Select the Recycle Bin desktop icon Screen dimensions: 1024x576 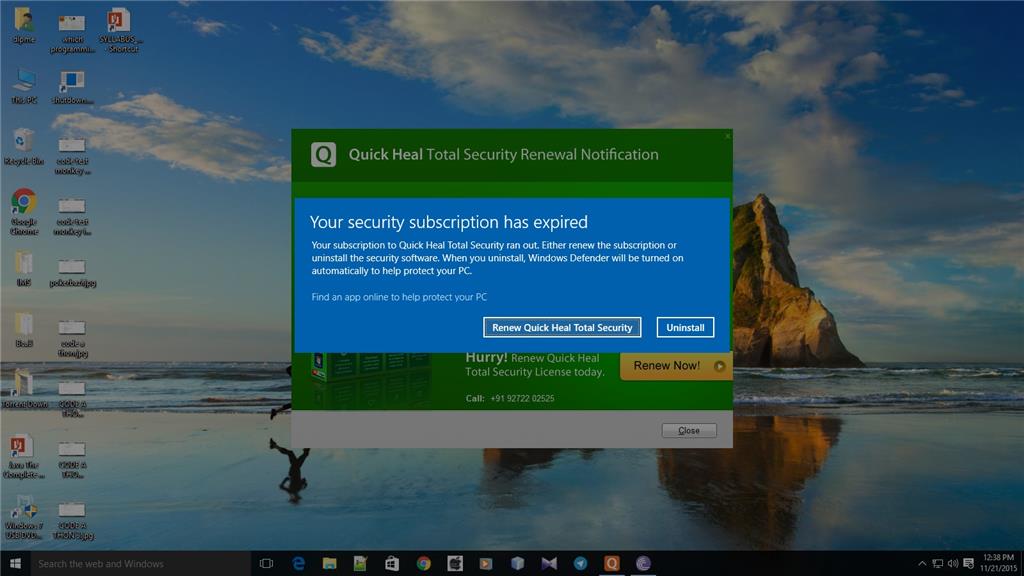tap(24, 147)
